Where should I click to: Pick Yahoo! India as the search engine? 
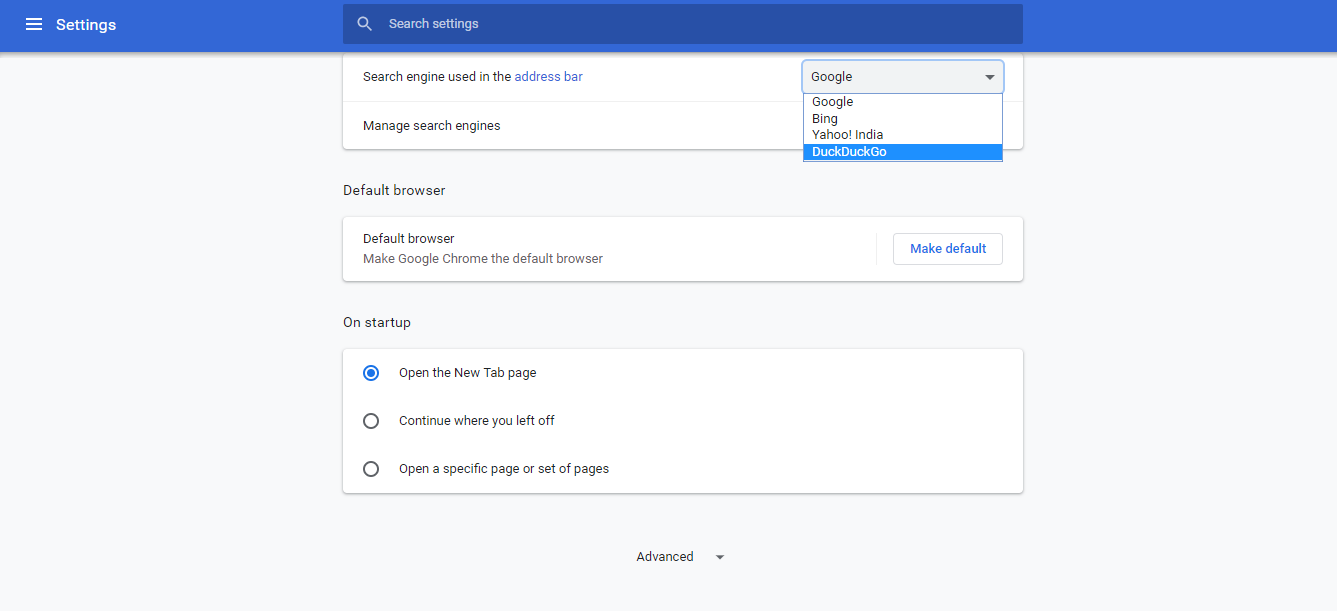[903, 135]
